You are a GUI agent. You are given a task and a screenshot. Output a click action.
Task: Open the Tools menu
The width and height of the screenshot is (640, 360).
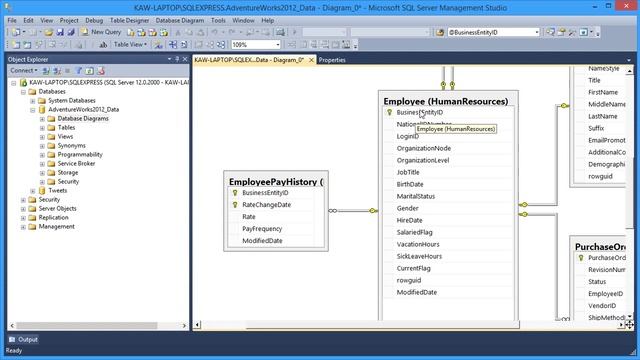click(218, 20)
